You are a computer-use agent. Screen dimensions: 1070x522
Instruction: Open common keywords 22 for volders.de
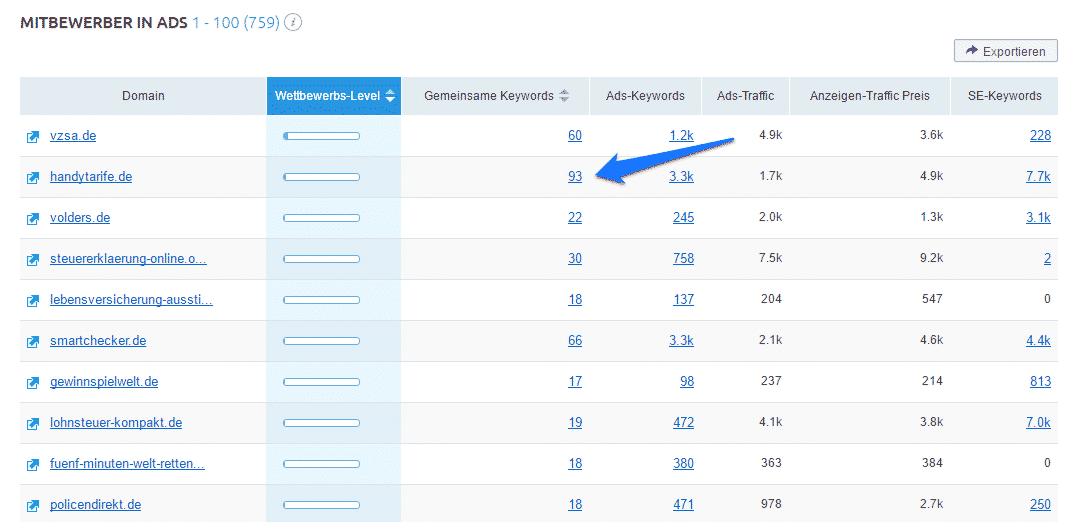tap(575, 218)
